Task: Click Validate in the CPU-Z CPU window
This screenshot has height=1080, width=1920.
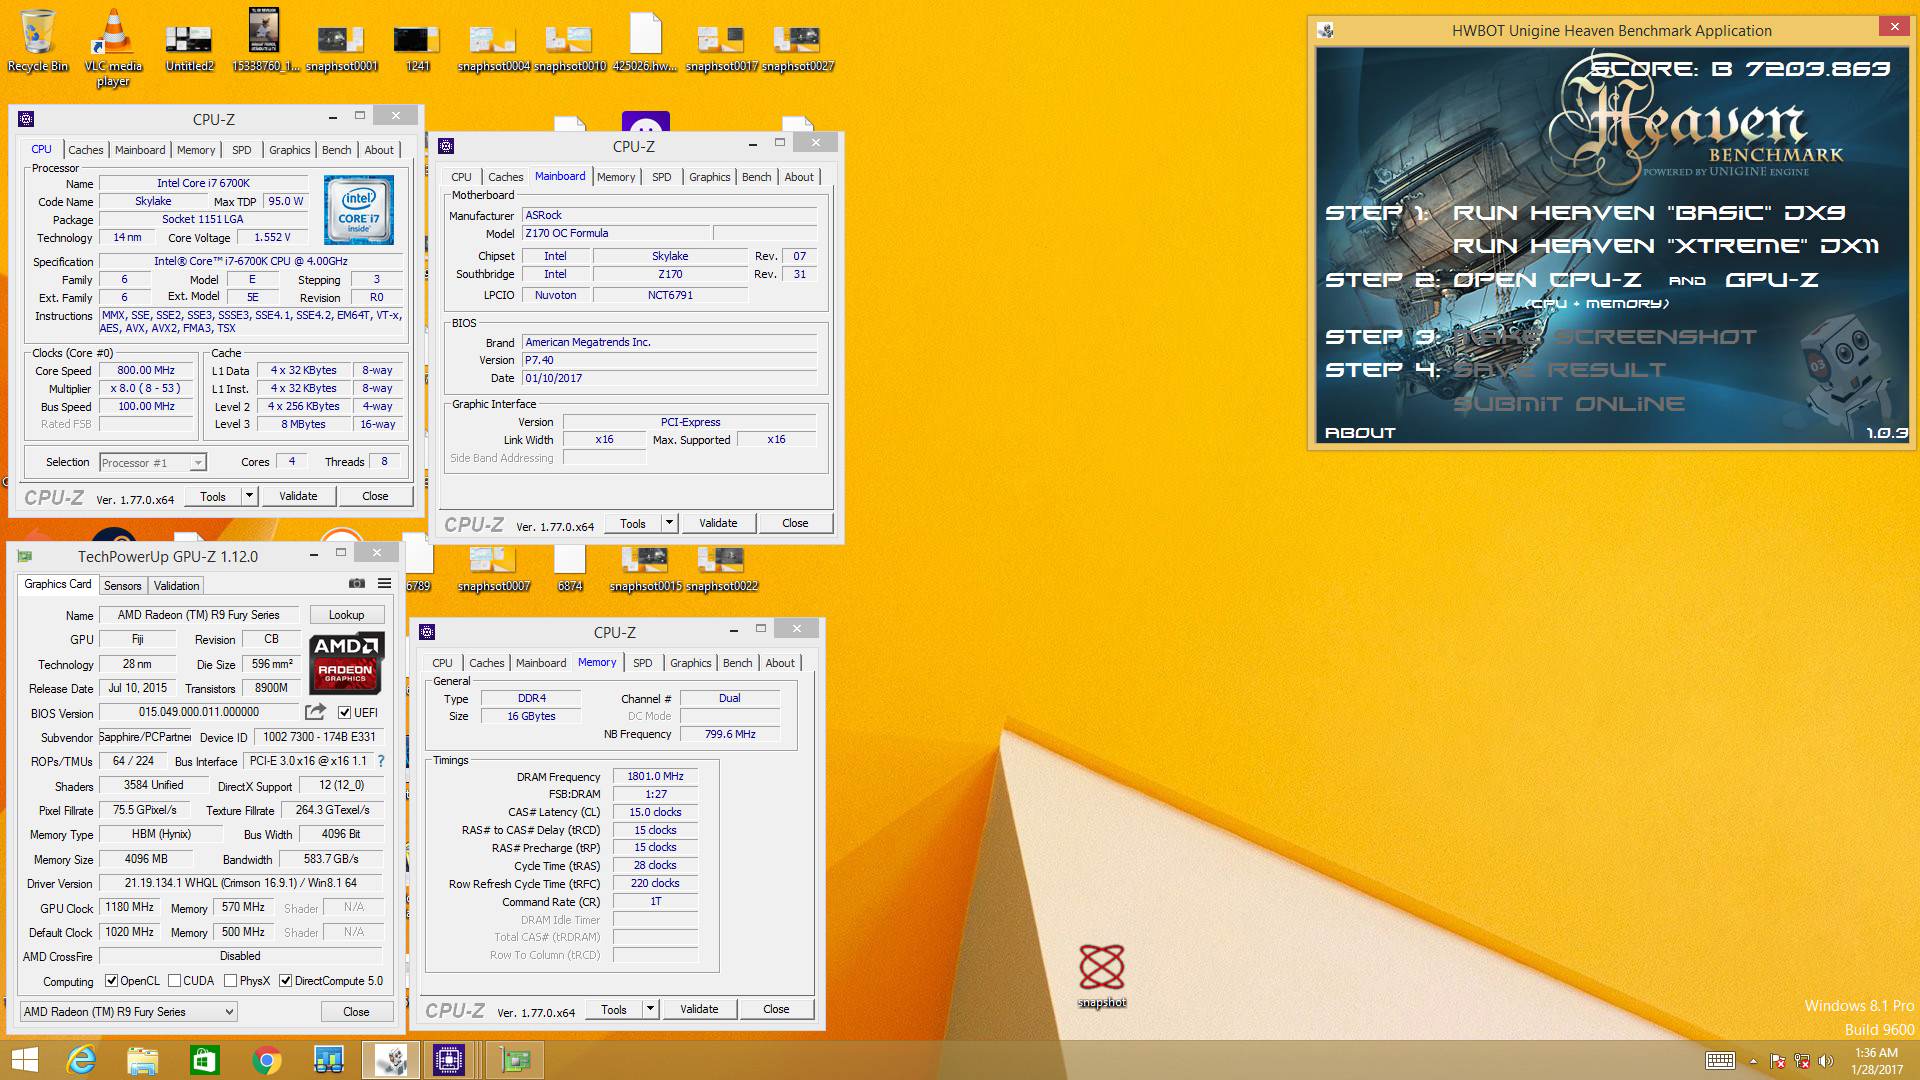Action: [x=298, y=496]
